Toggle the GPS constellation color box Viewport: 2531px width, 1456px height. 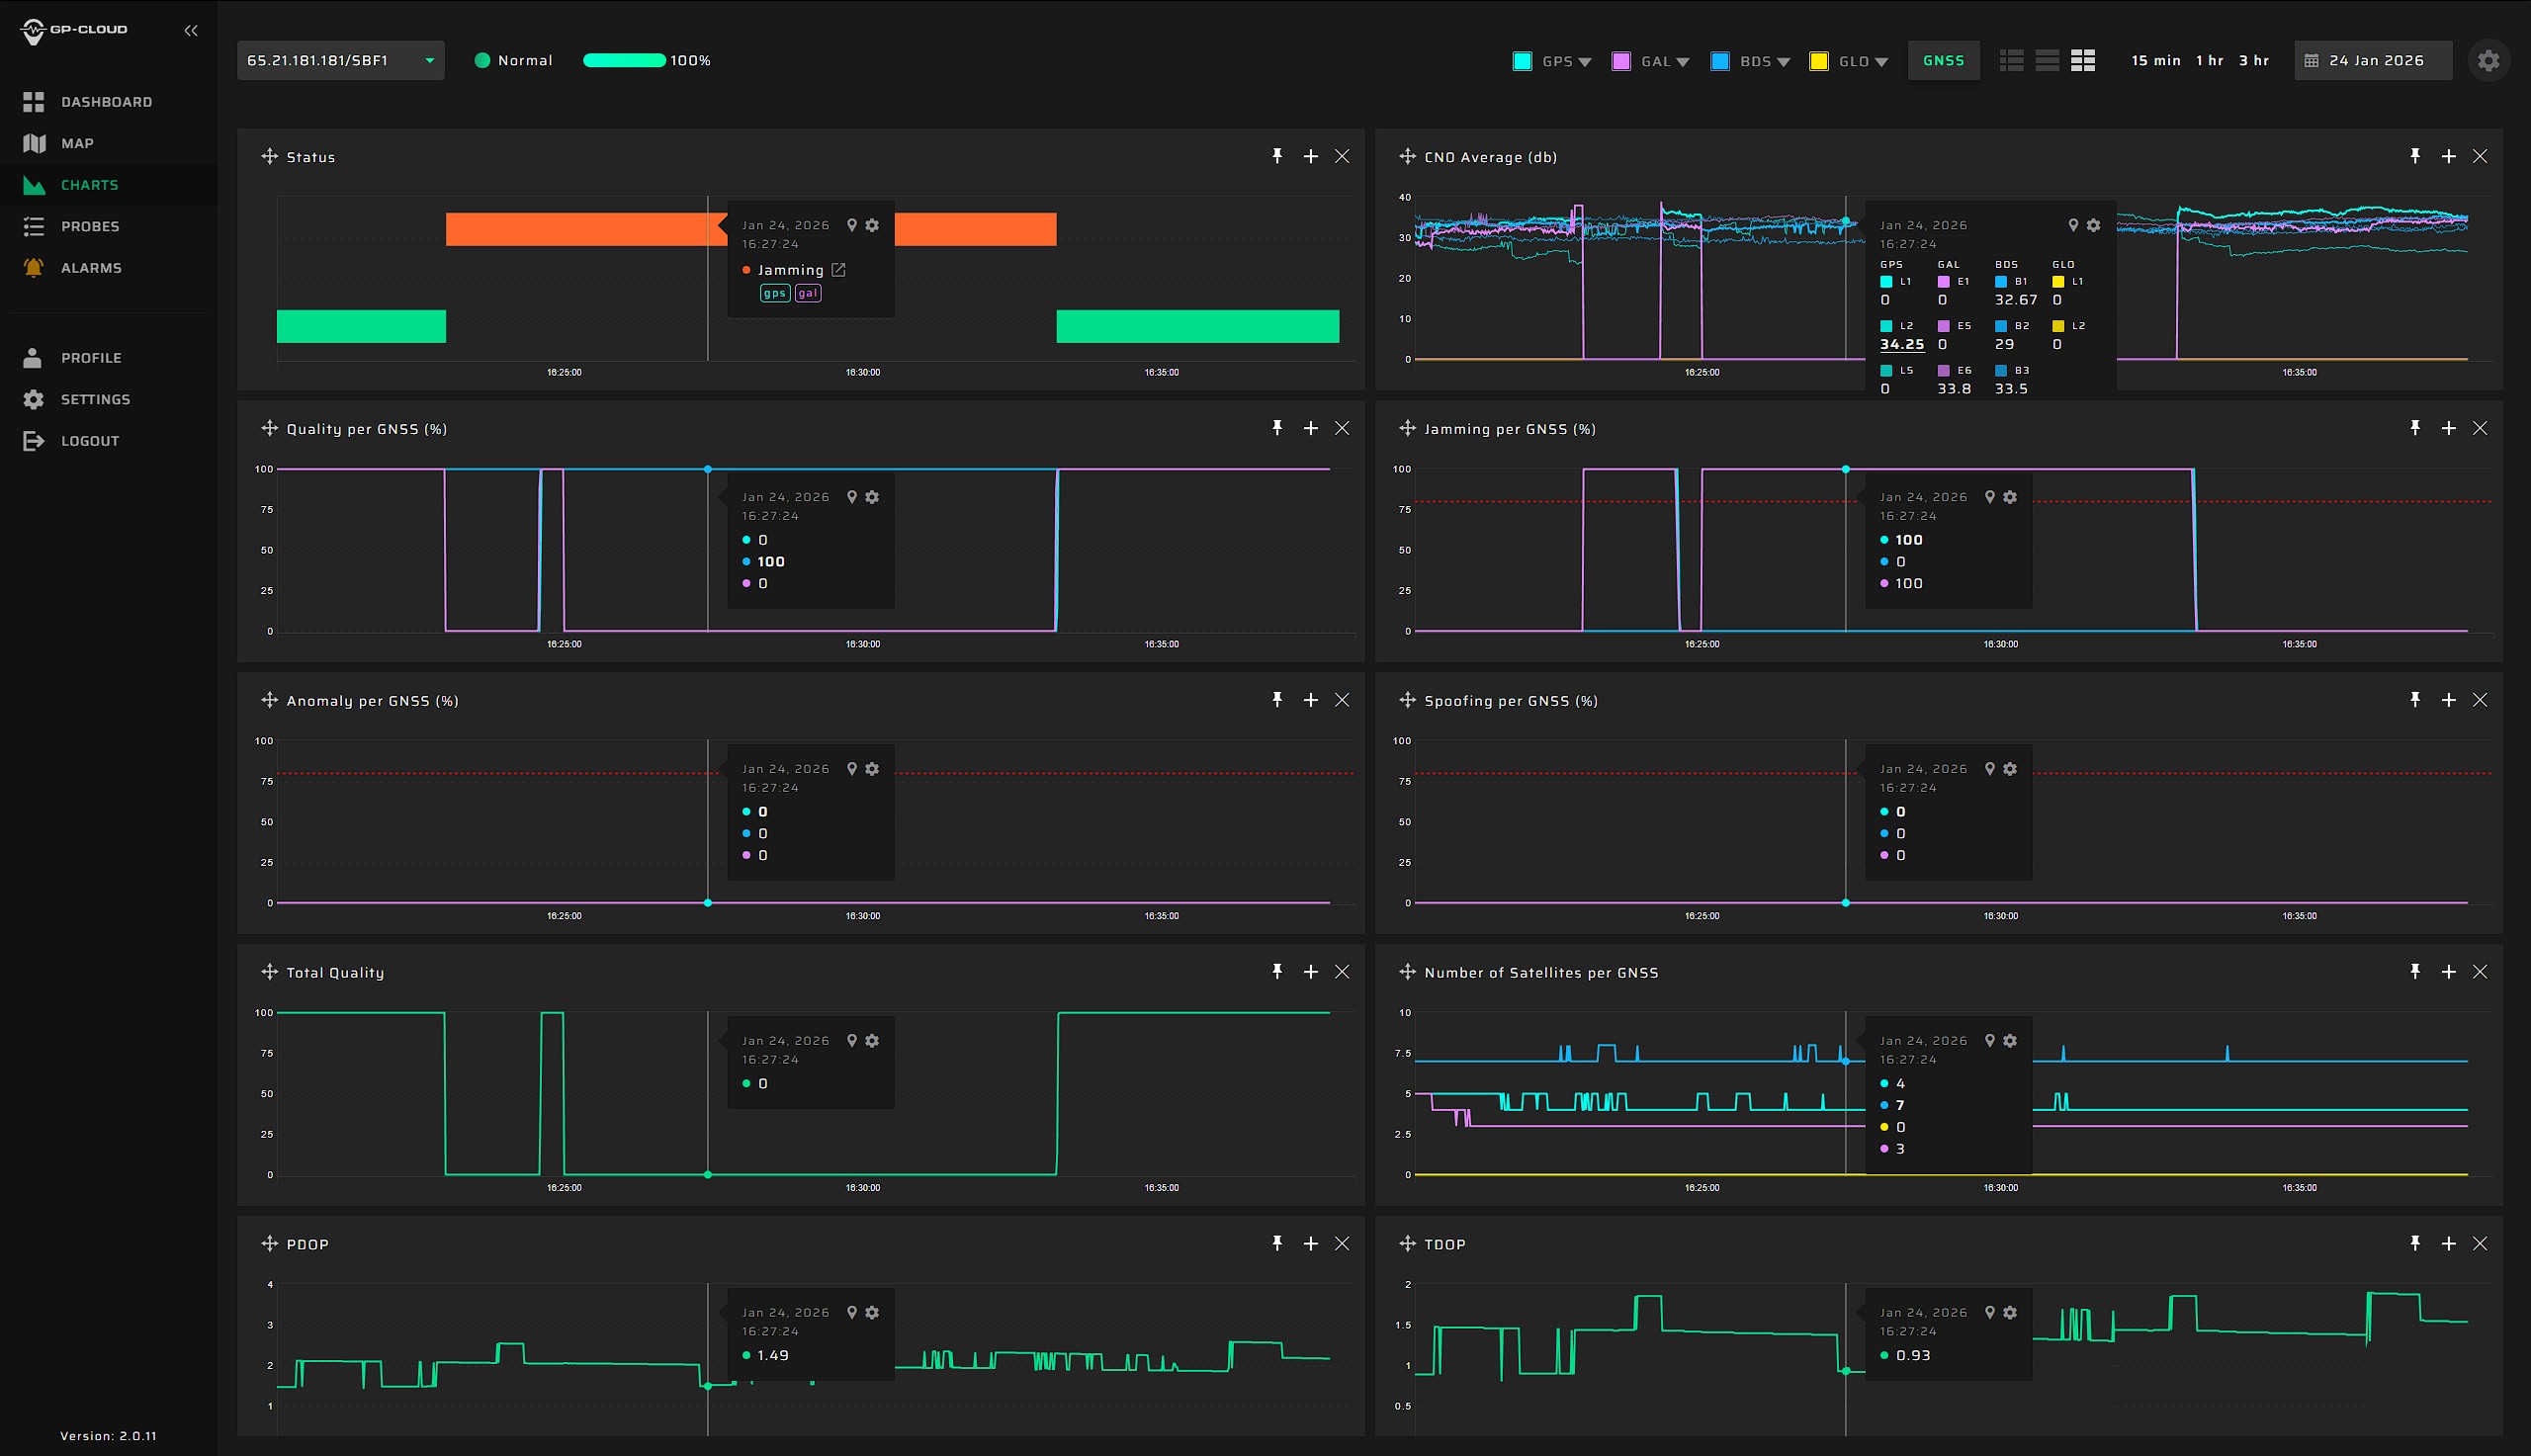[1522, 61]
